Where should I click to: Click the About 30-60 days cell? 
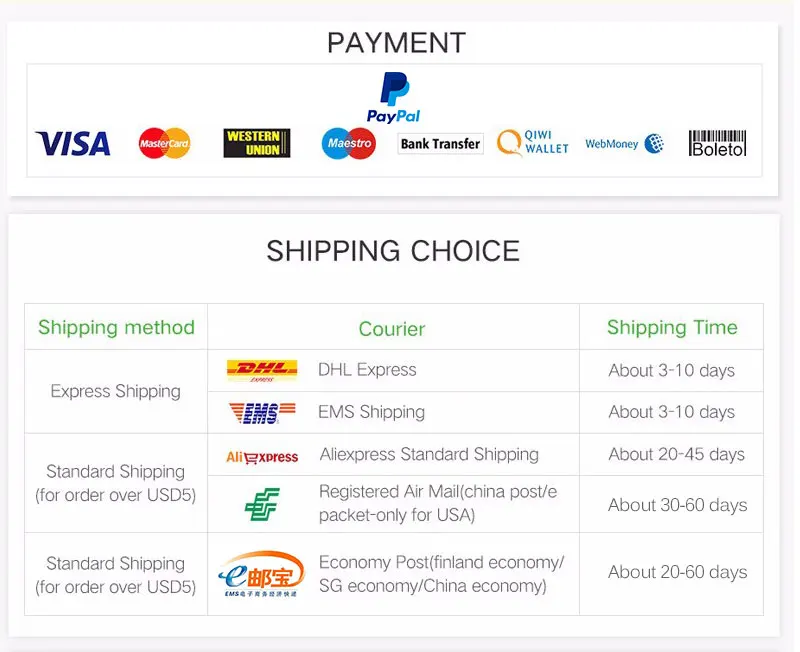671,505
